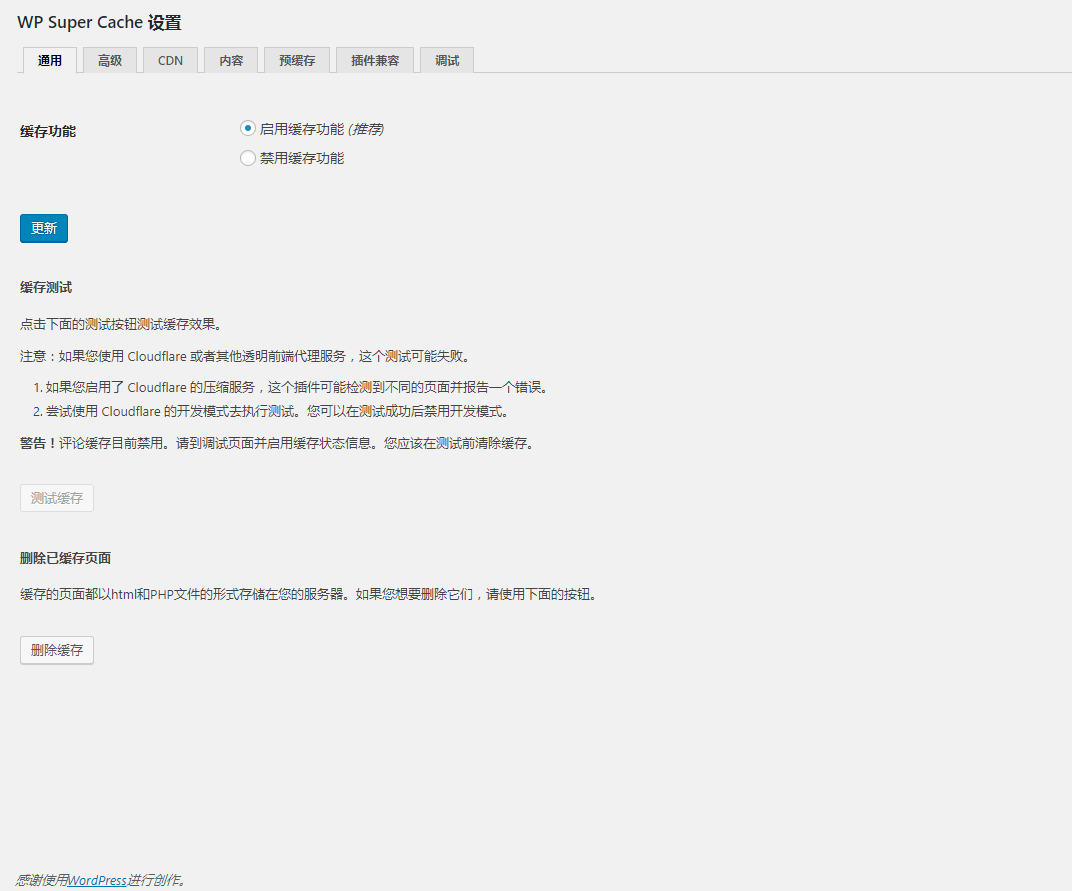Enable caching via 启用缓存功能 radio button
1072x891 pixels.
[248, 128]
